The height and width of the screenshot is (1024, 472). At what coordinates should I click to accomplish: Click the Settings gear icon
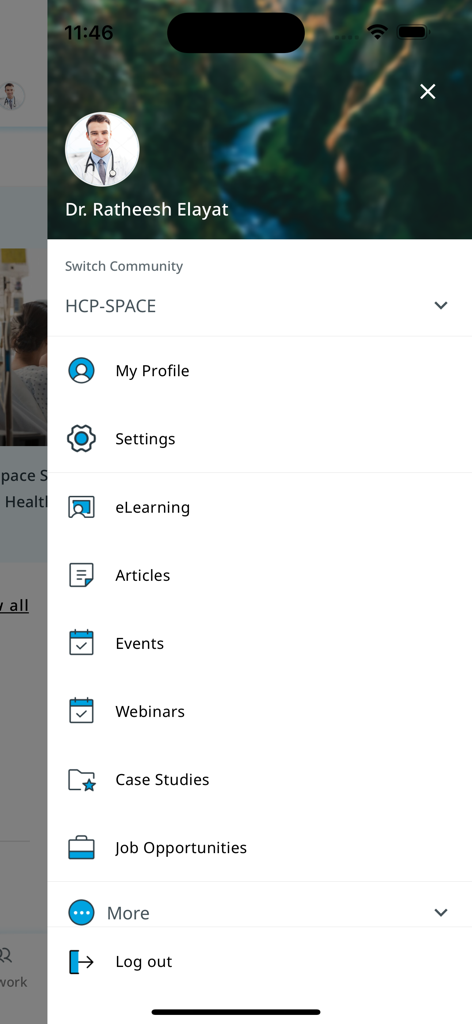[82, 439]
